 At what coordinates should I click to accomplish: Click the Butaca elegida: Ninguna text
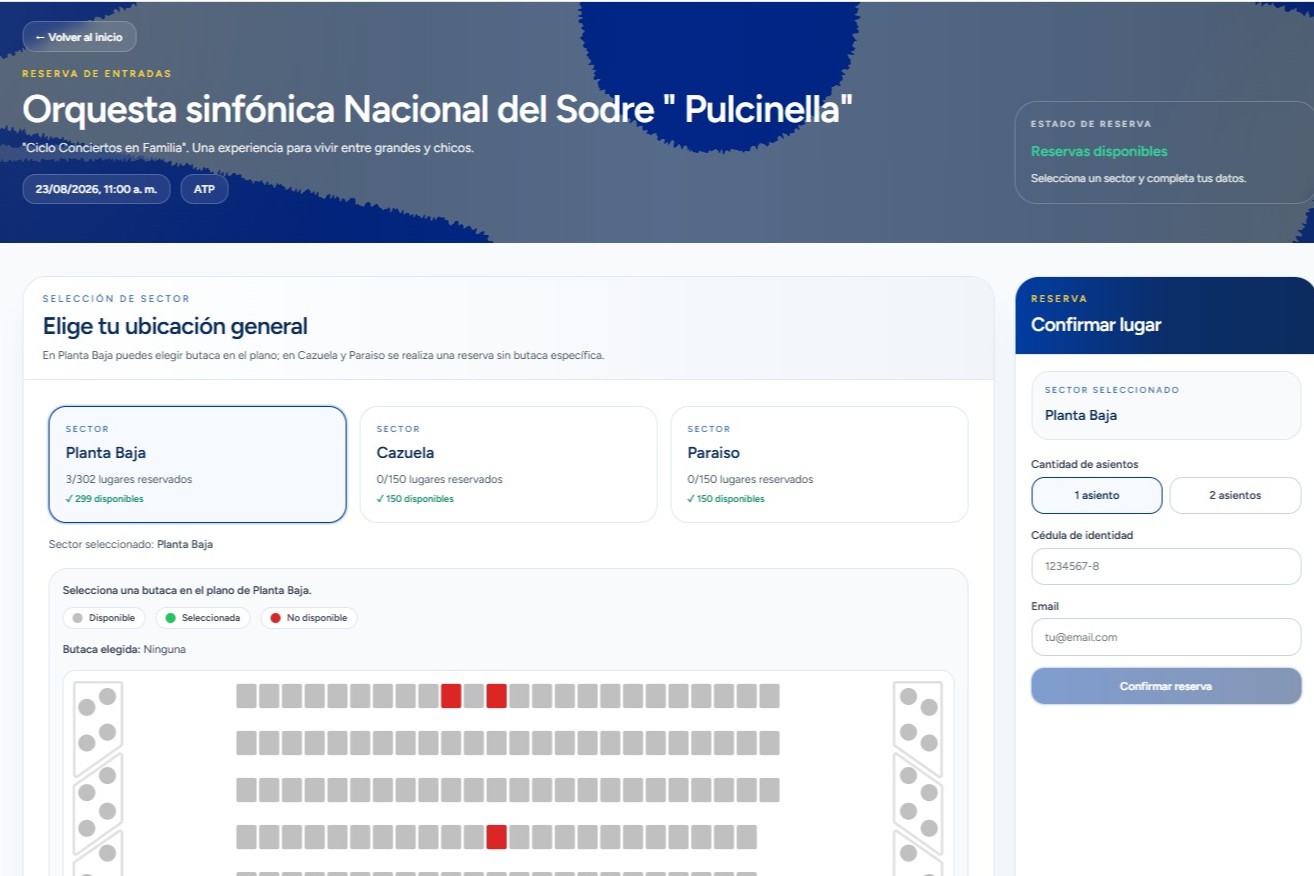click(124, 650)
